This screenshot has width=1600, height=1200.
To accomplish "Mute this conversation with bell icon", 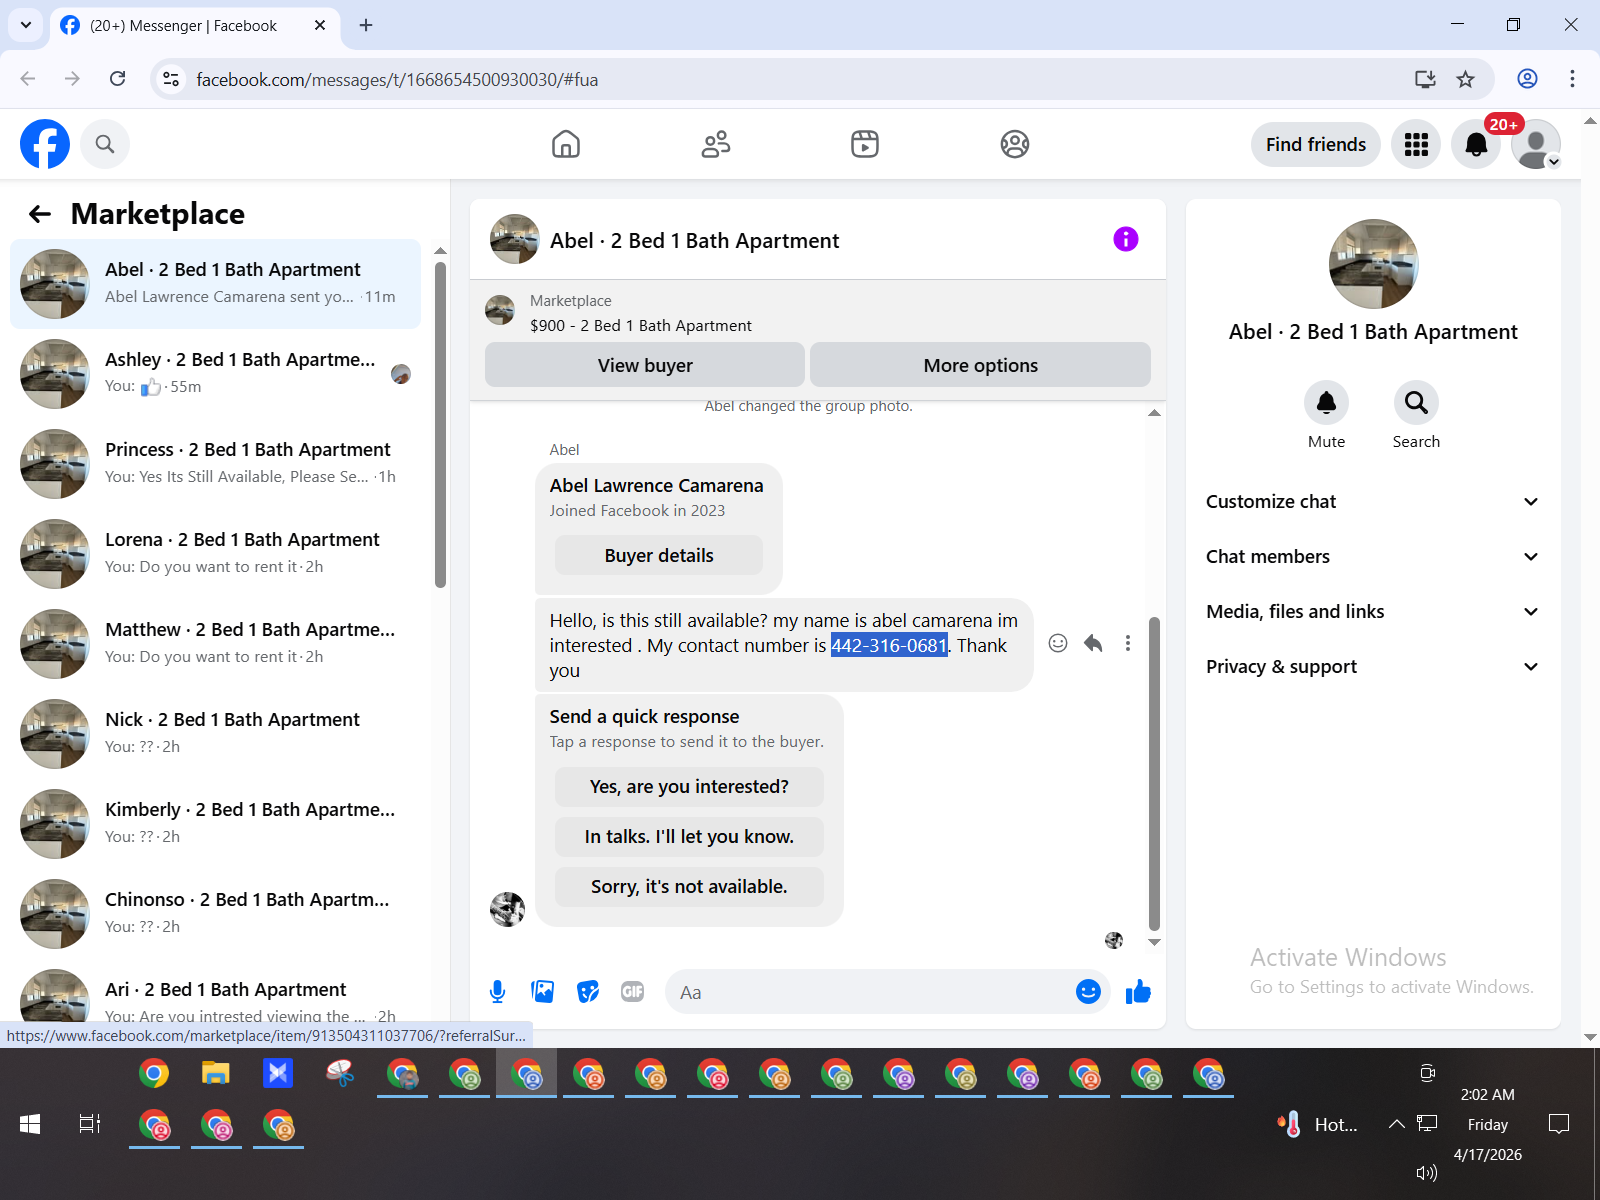I will pos(1327,403).
